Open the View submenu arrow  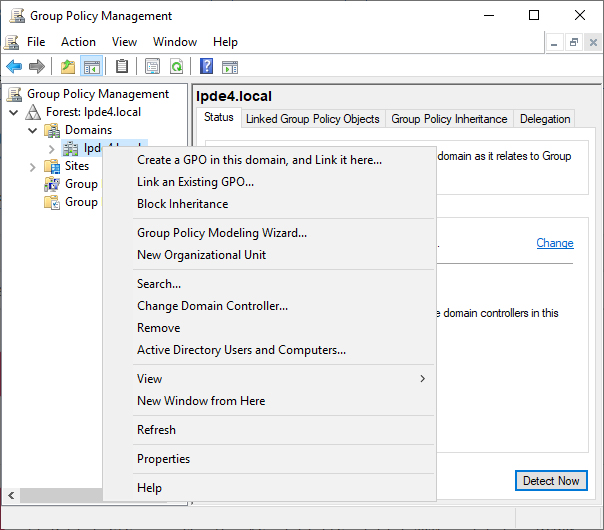point(423,379)
